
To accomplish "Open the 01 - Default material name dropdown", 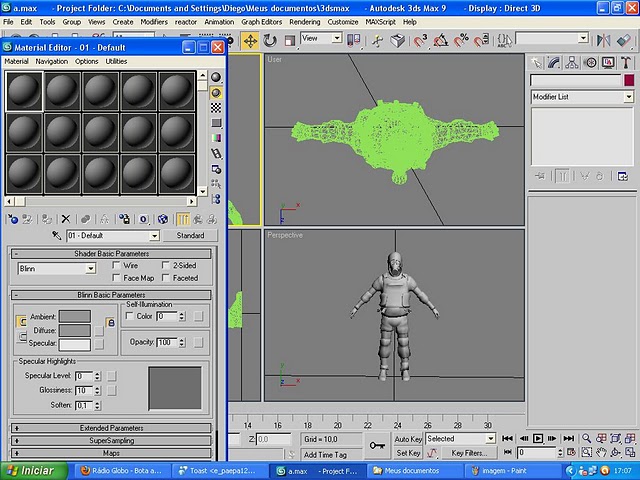I will [x=154, y=236].
